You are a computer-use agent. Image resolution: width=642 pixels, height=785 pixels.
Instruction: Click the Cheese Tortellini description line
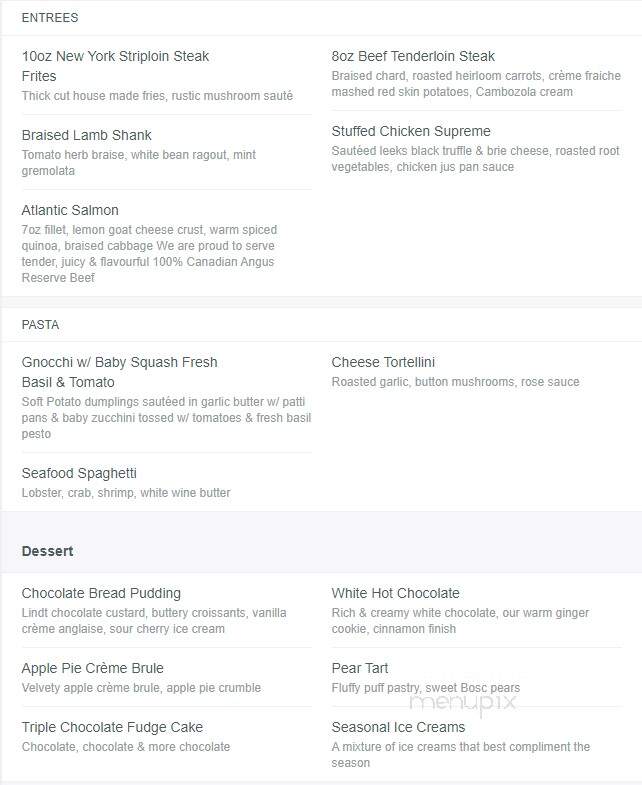455,382
